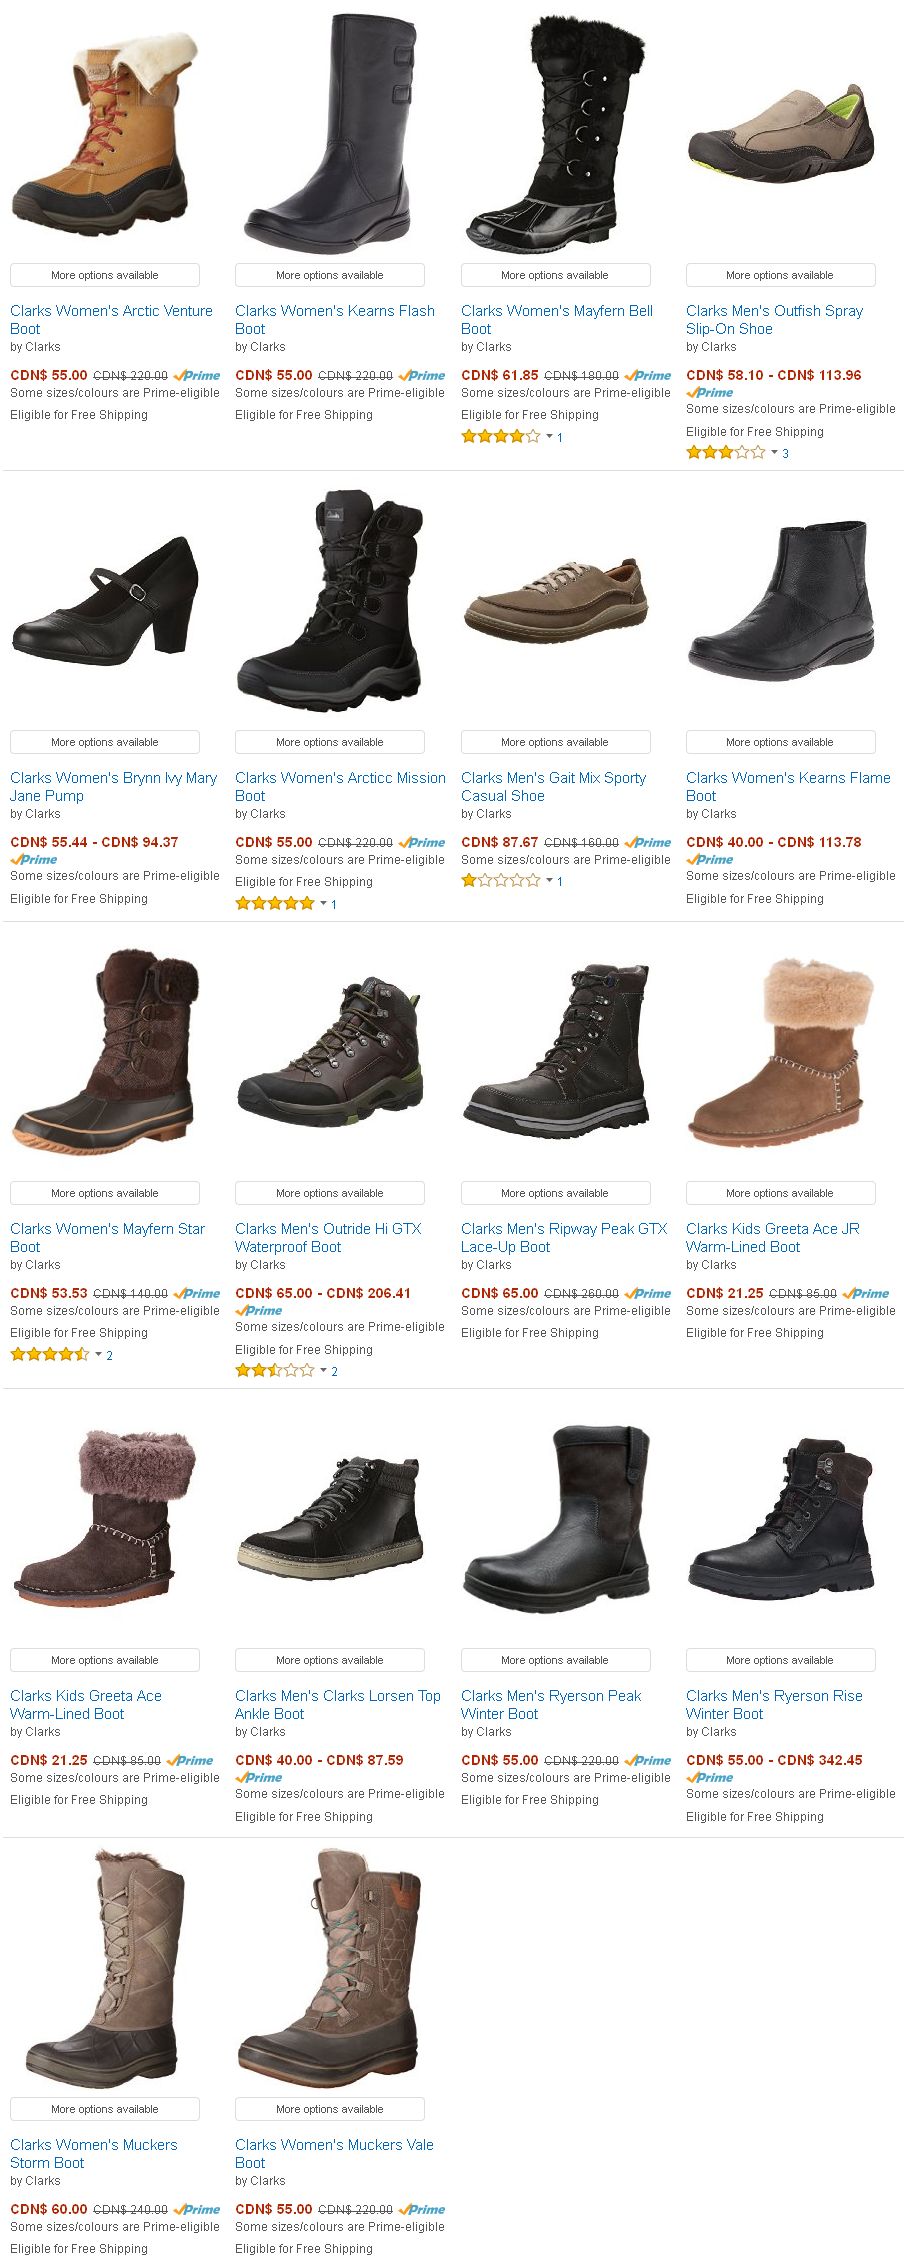Click More options available under Kearns Flame Boot
The height and width of the screenshot is (2262, 906).
(x=780, y=742)
